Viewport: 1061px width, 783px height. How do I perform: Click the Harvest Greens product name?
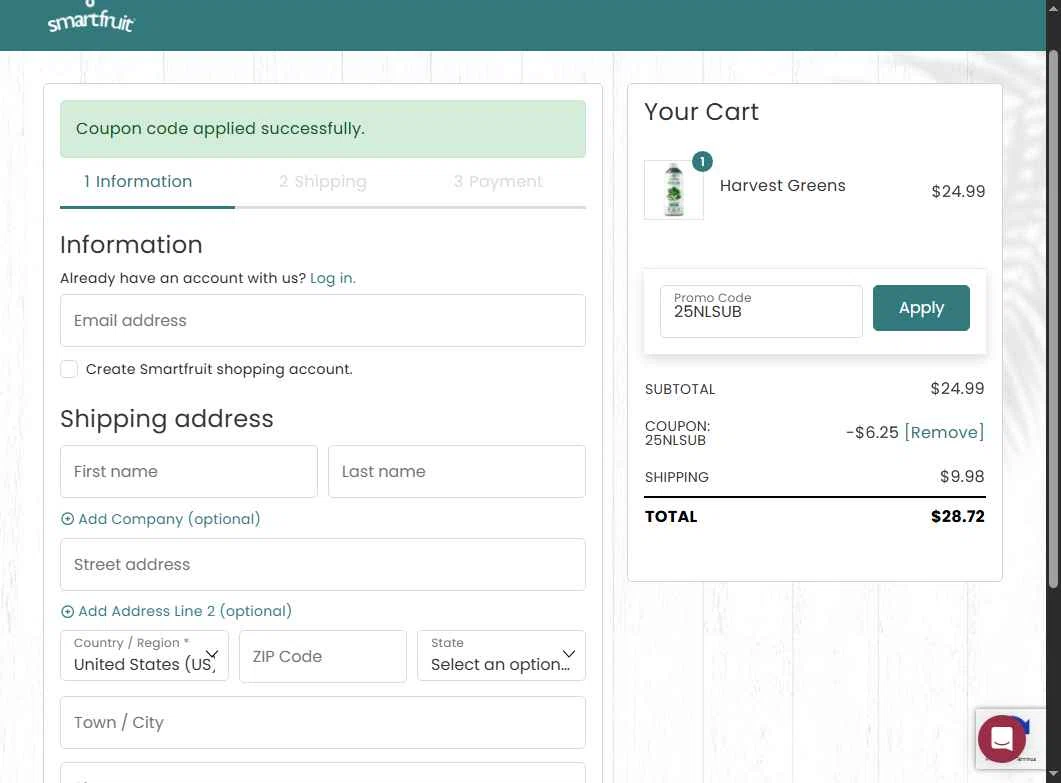tap(782, 185)
